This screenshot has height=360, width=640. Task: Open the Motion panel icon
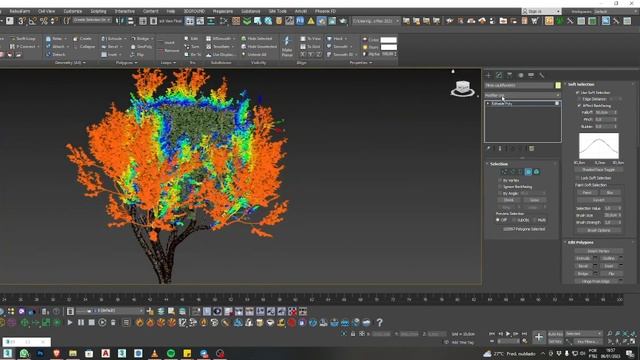coord(520,75)
